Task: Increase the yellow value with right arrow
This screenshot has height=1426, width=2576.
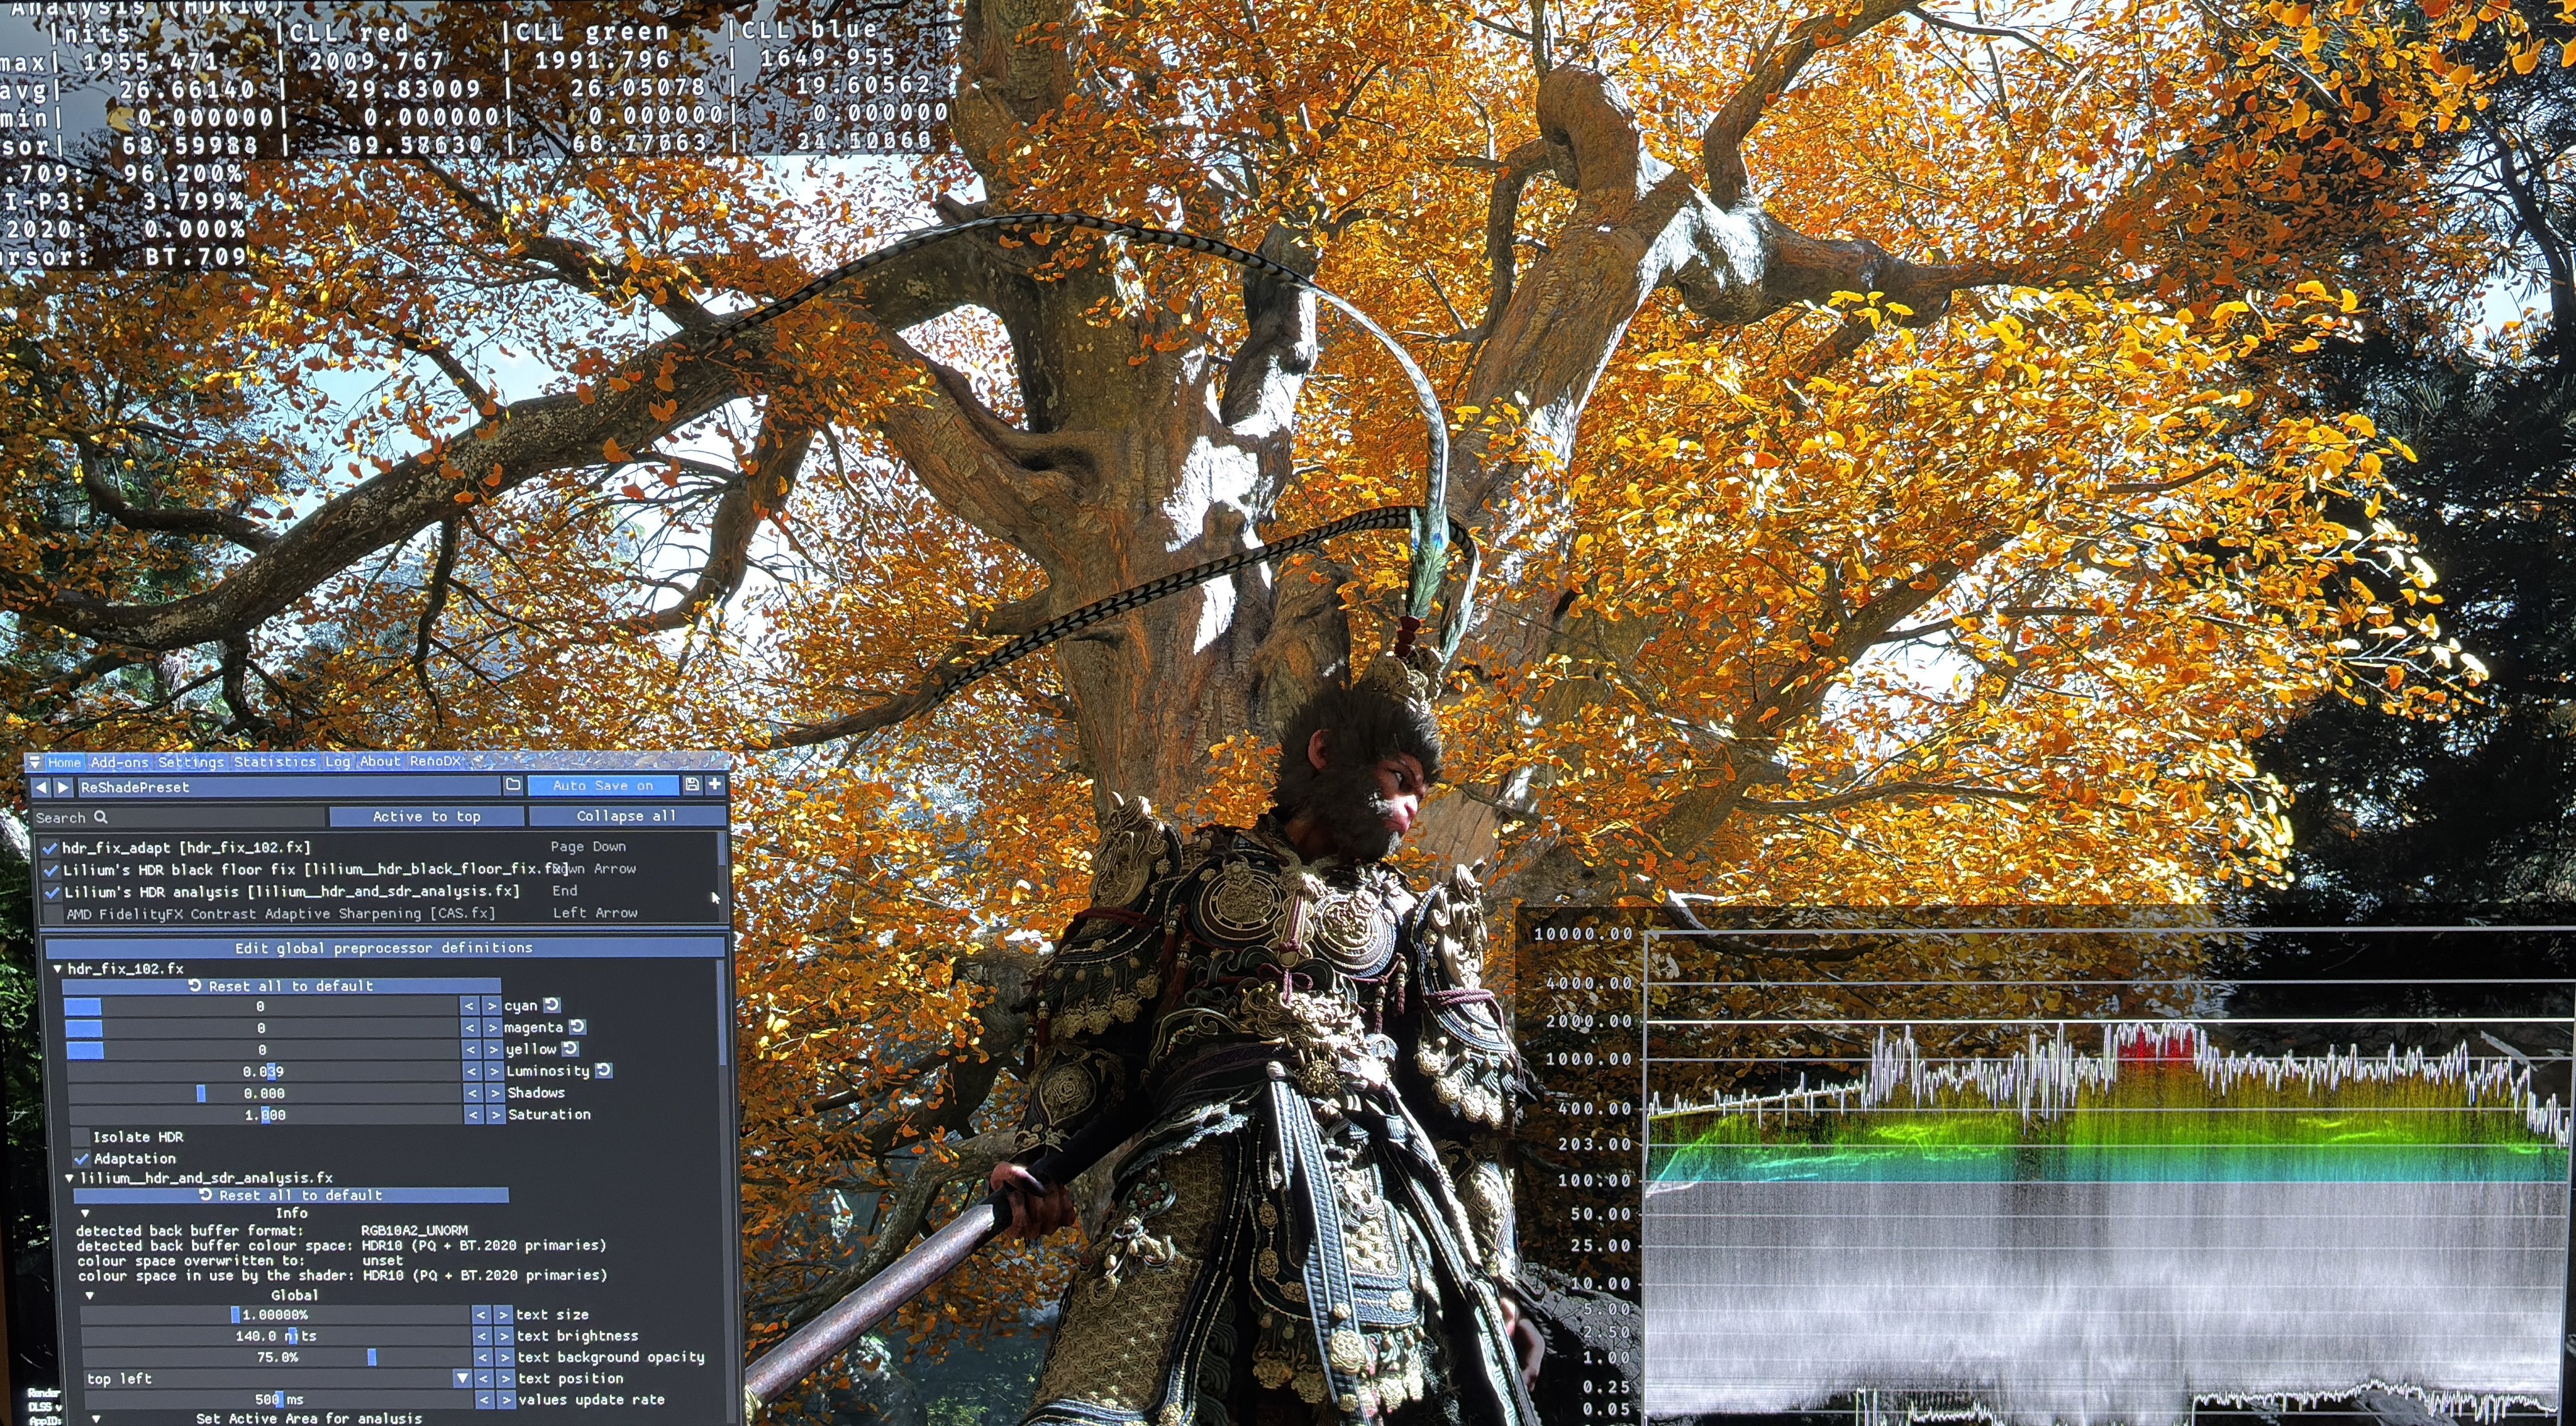Action: point(493,1050)
